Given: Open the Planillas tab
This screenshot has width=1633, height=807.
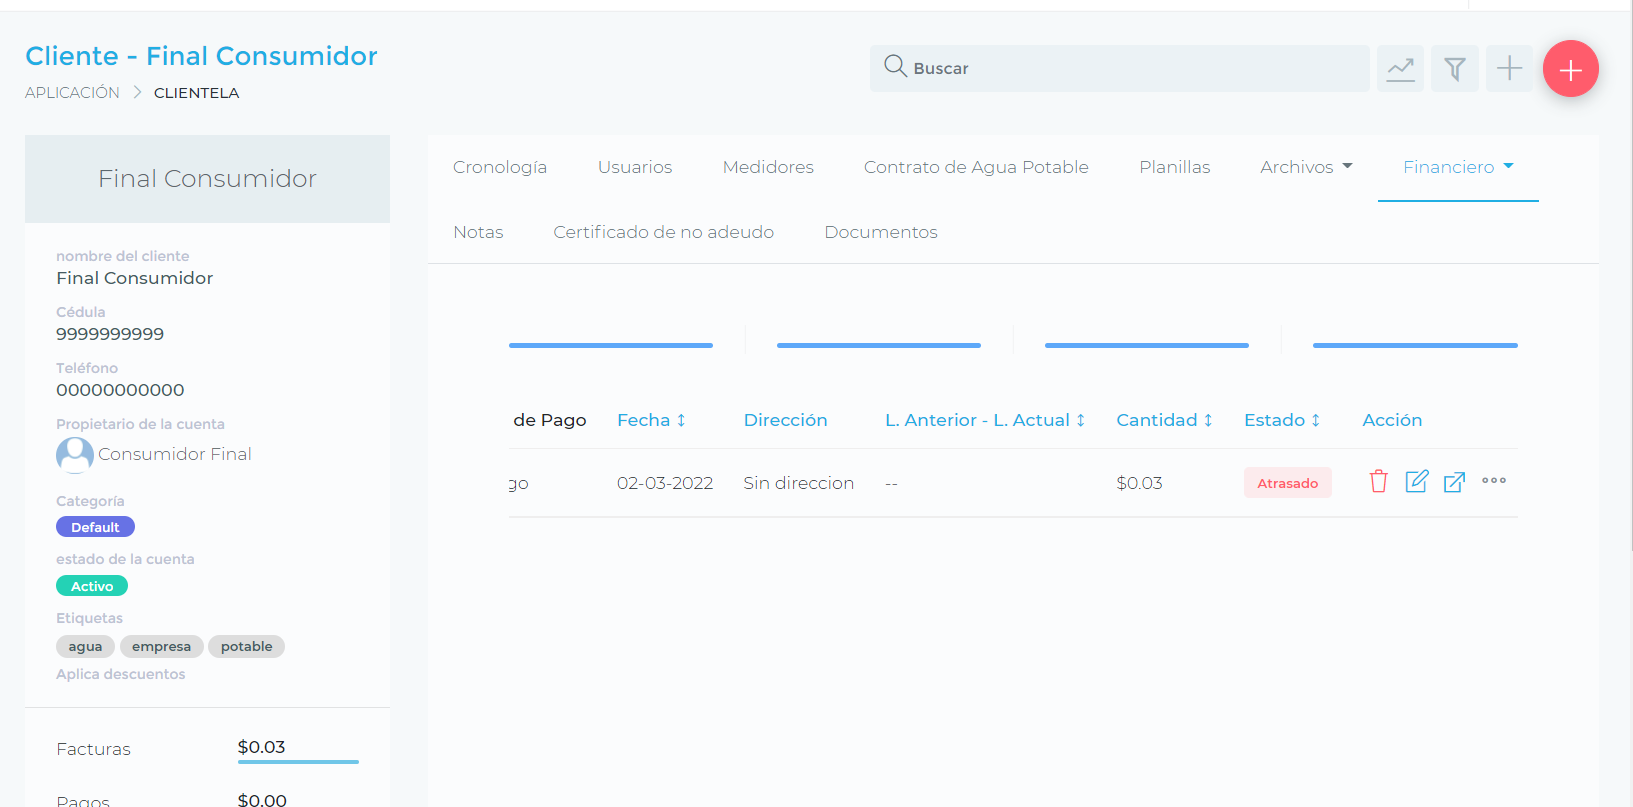Looking at the screenshot, I should click(1174, 167).
